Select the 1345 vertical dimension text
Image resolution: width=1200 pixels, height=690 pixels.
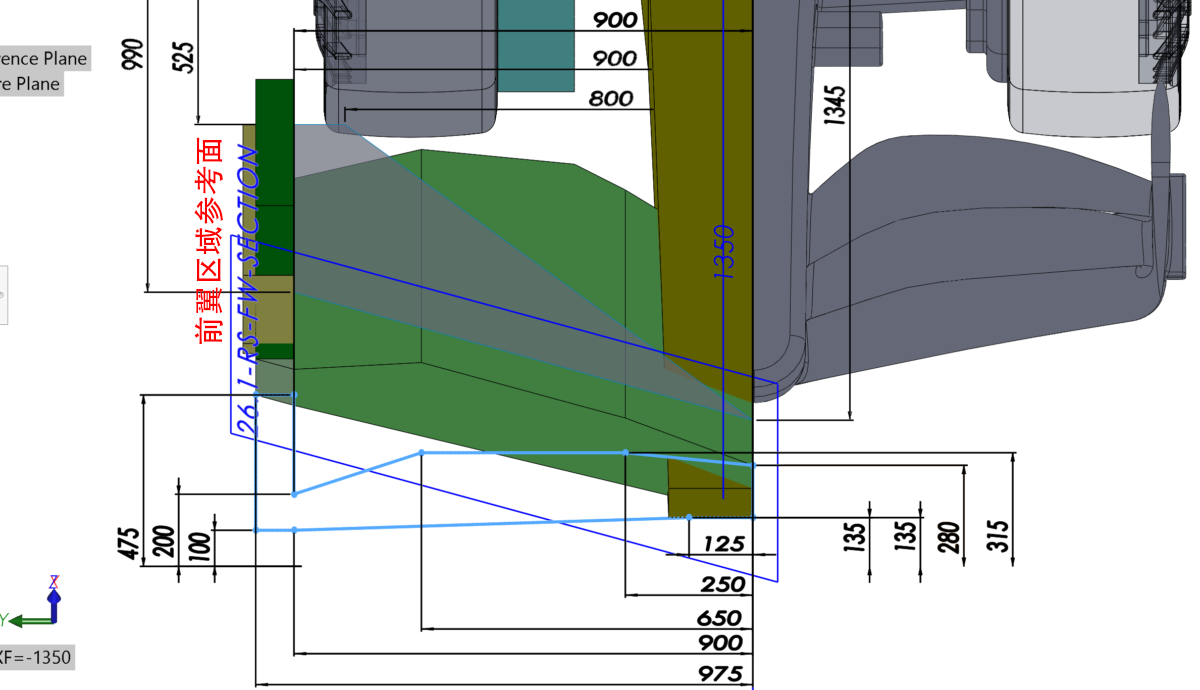[835, 105]
